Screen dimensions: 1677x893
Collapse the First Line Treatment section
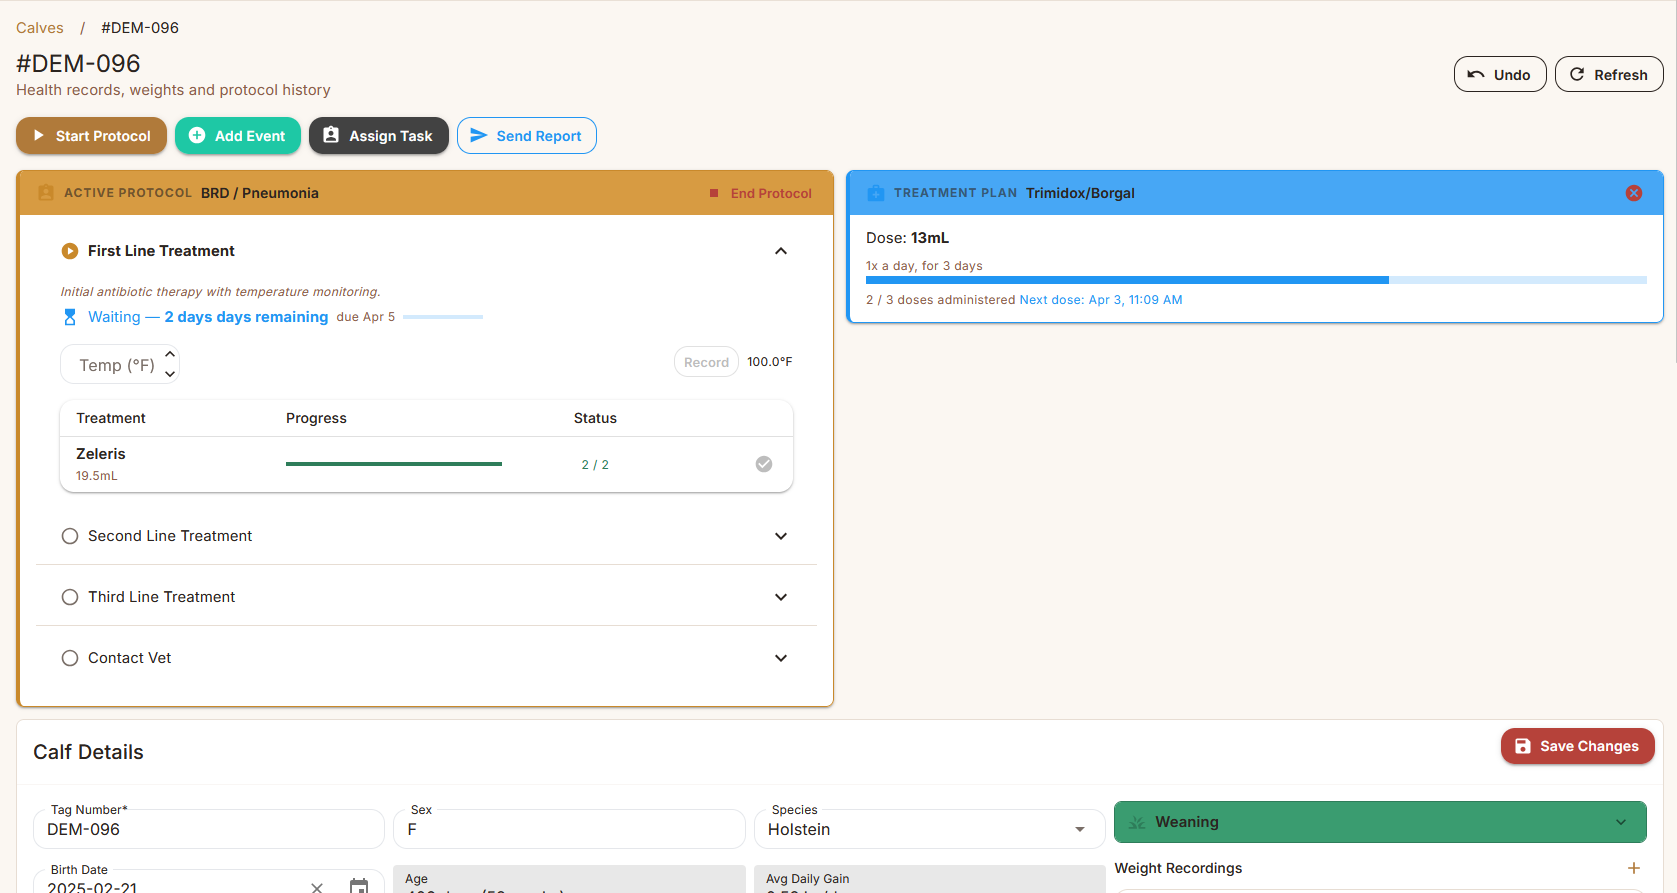point(781,251)
